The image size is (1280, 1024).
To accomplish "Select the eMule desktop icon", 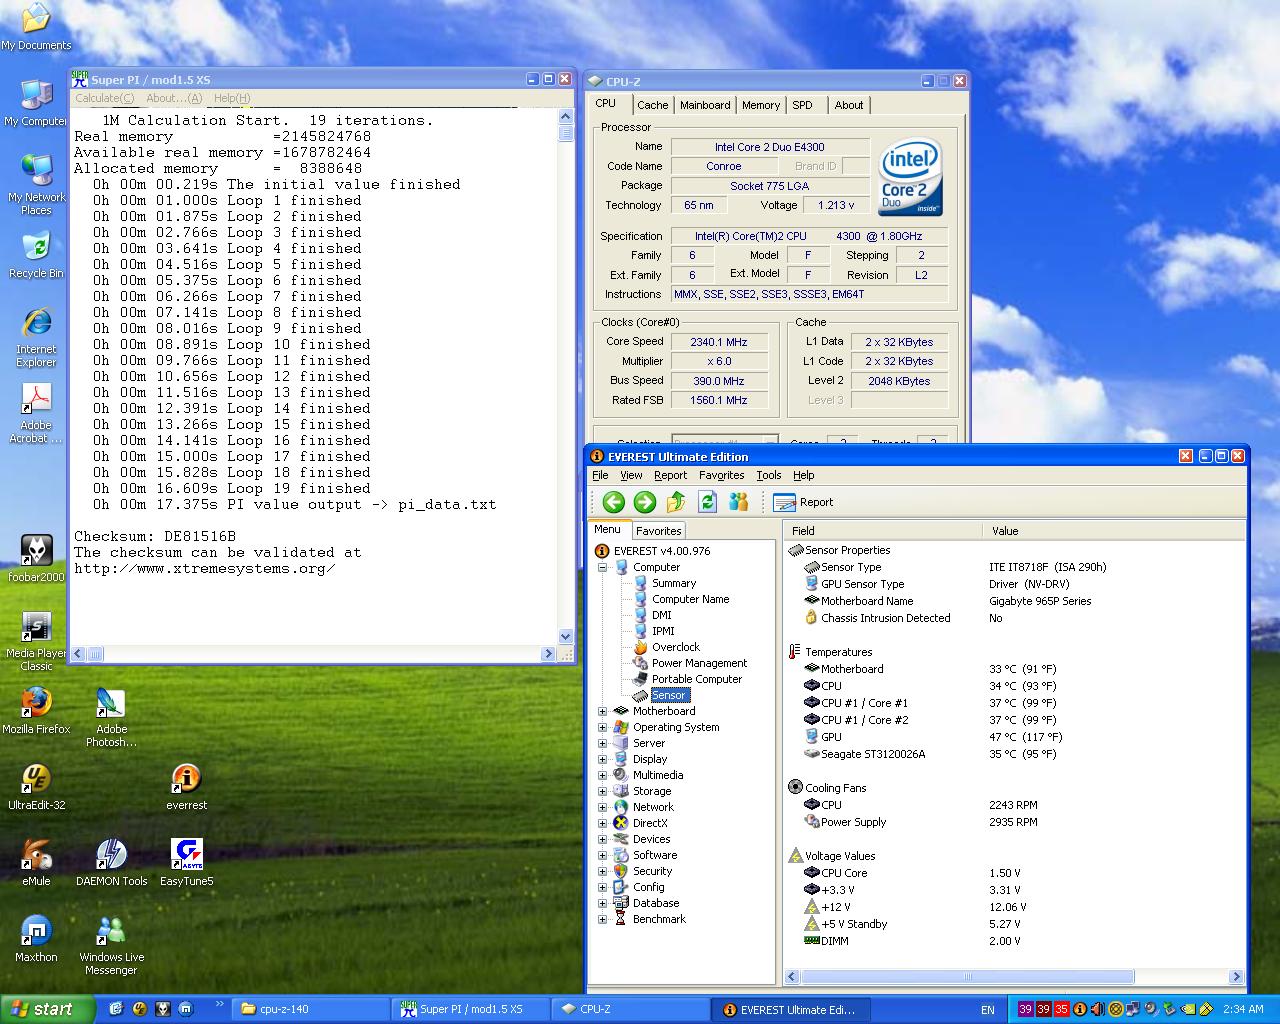I will [36, 863].
